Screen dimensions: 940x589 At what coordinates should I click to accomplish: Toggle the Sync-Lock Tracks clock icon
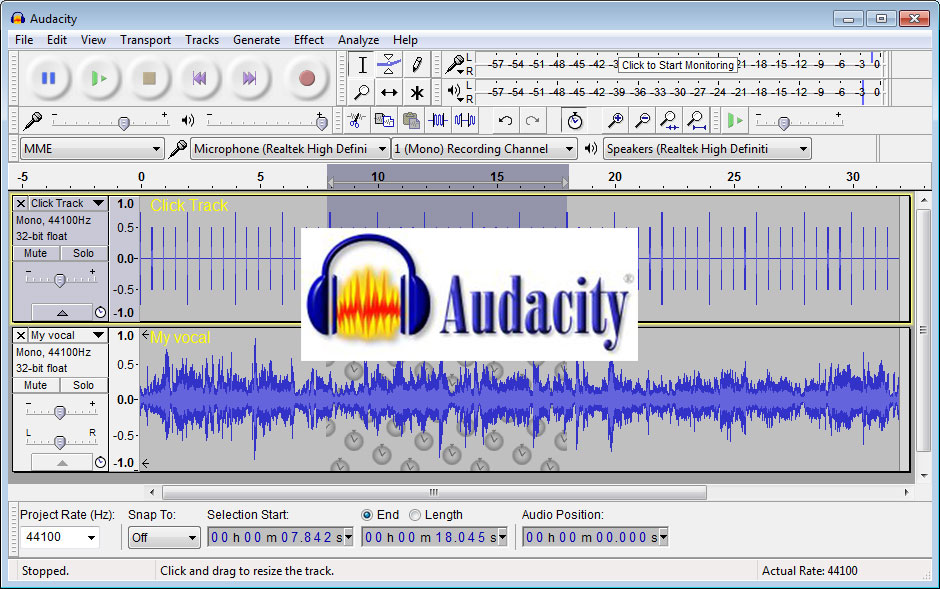pyautogui.click(x=574, y=120)
